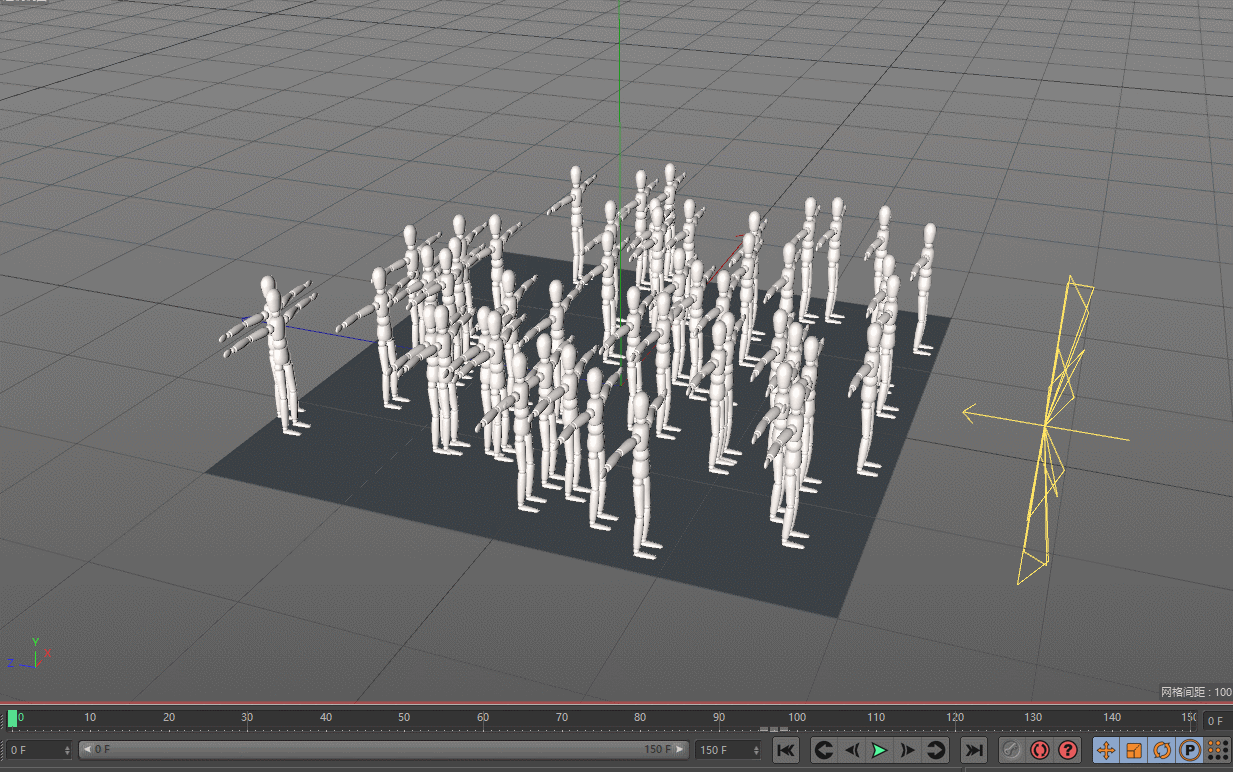
Task: Click the green playhead at frame 0
Action: [x=12, y=718]
